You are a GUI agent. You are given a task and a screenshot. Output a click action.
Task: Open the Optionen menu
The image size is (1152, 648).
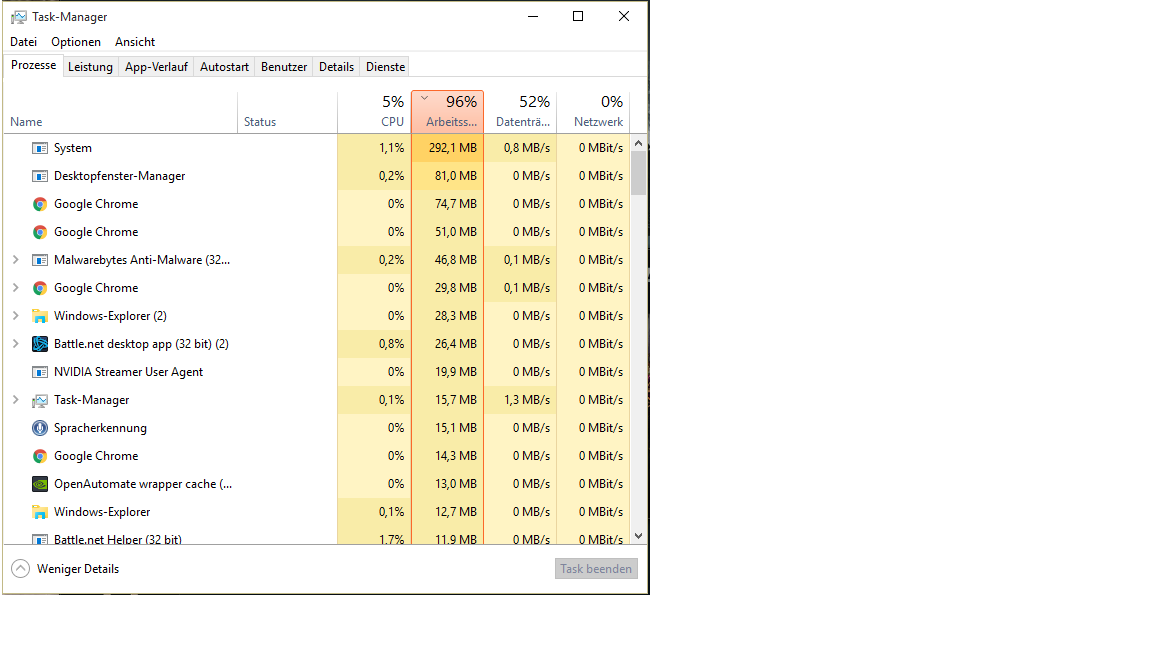(x=76, y=42)
